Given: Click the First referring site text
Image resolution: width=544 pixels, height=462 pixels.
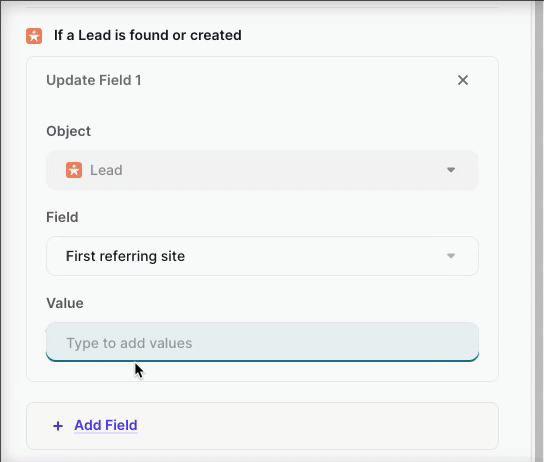Looking at the screenshot, I should tap(125, 256).
